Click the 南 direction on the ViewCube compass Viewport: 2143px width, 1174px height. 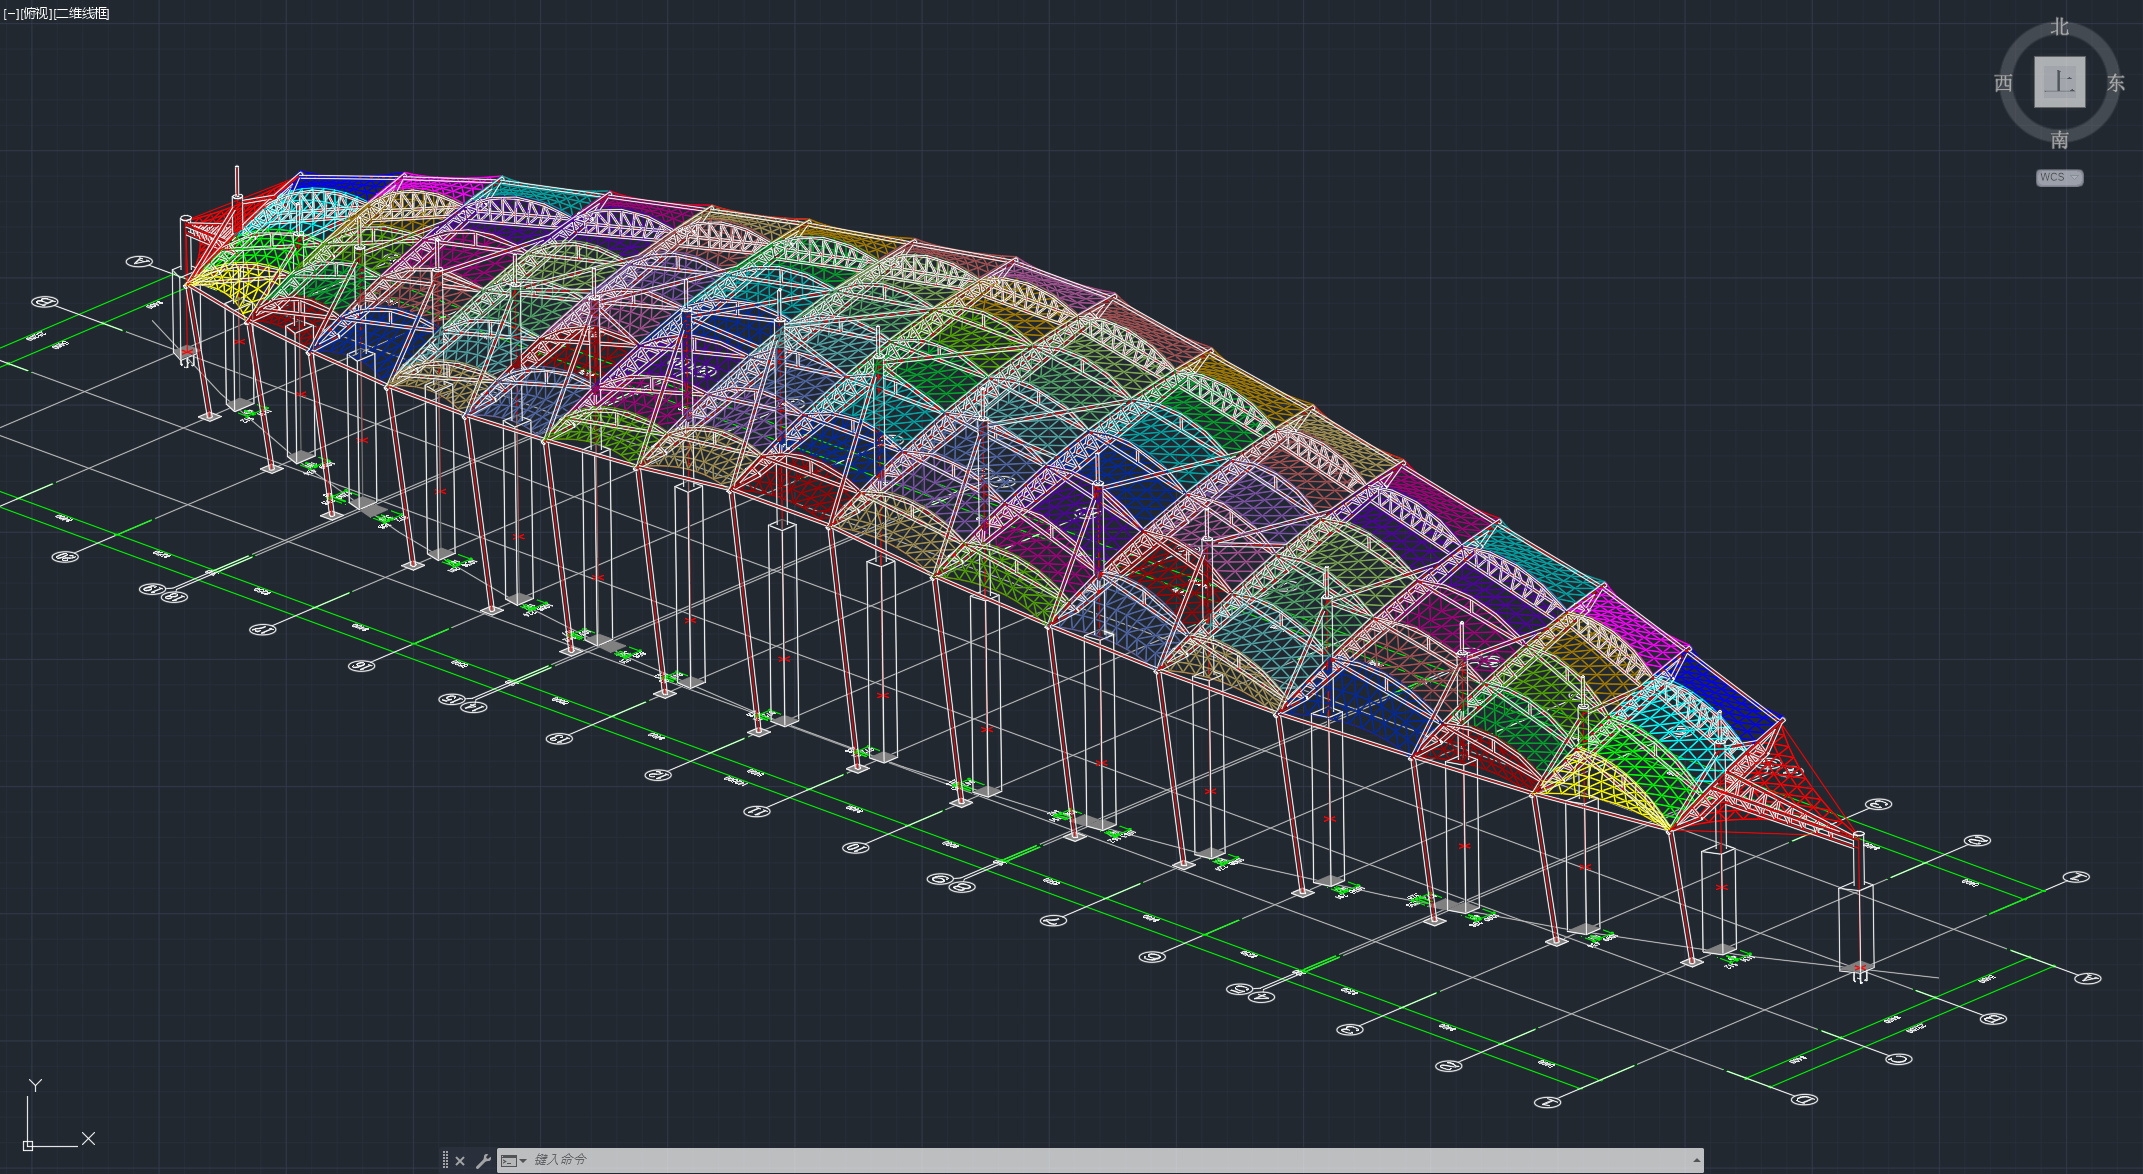click(x=2059, y=140)
